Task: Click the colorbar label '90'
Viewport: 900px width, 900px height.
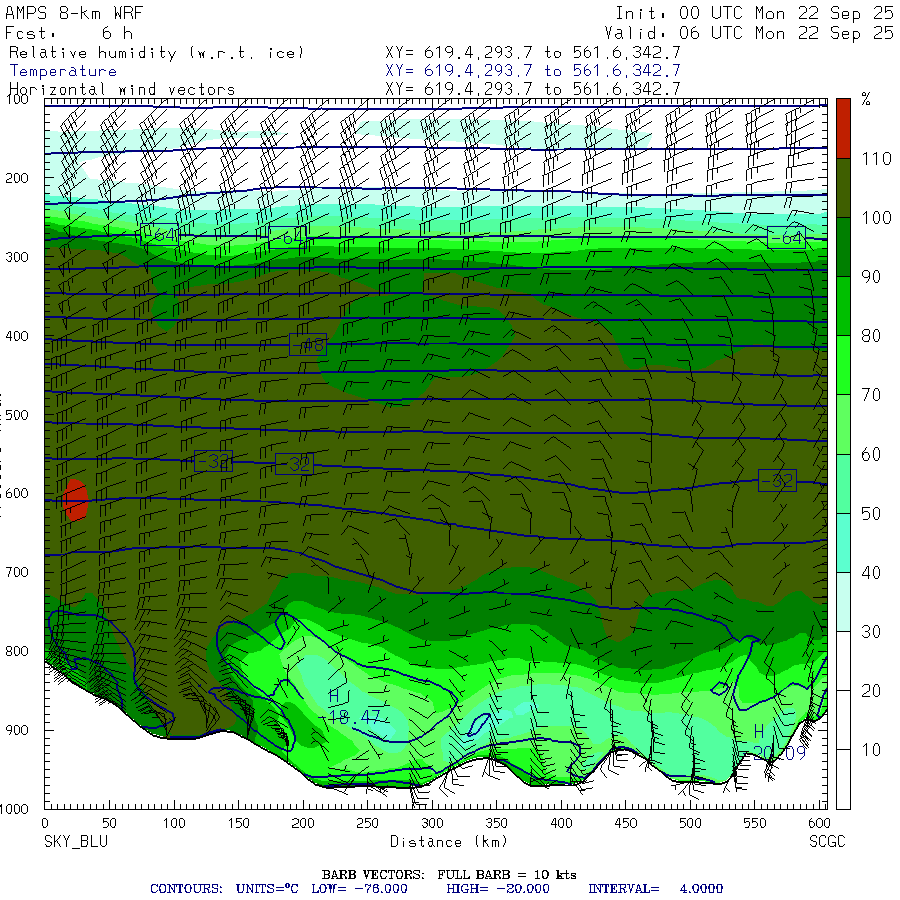Action: point(871,277)
